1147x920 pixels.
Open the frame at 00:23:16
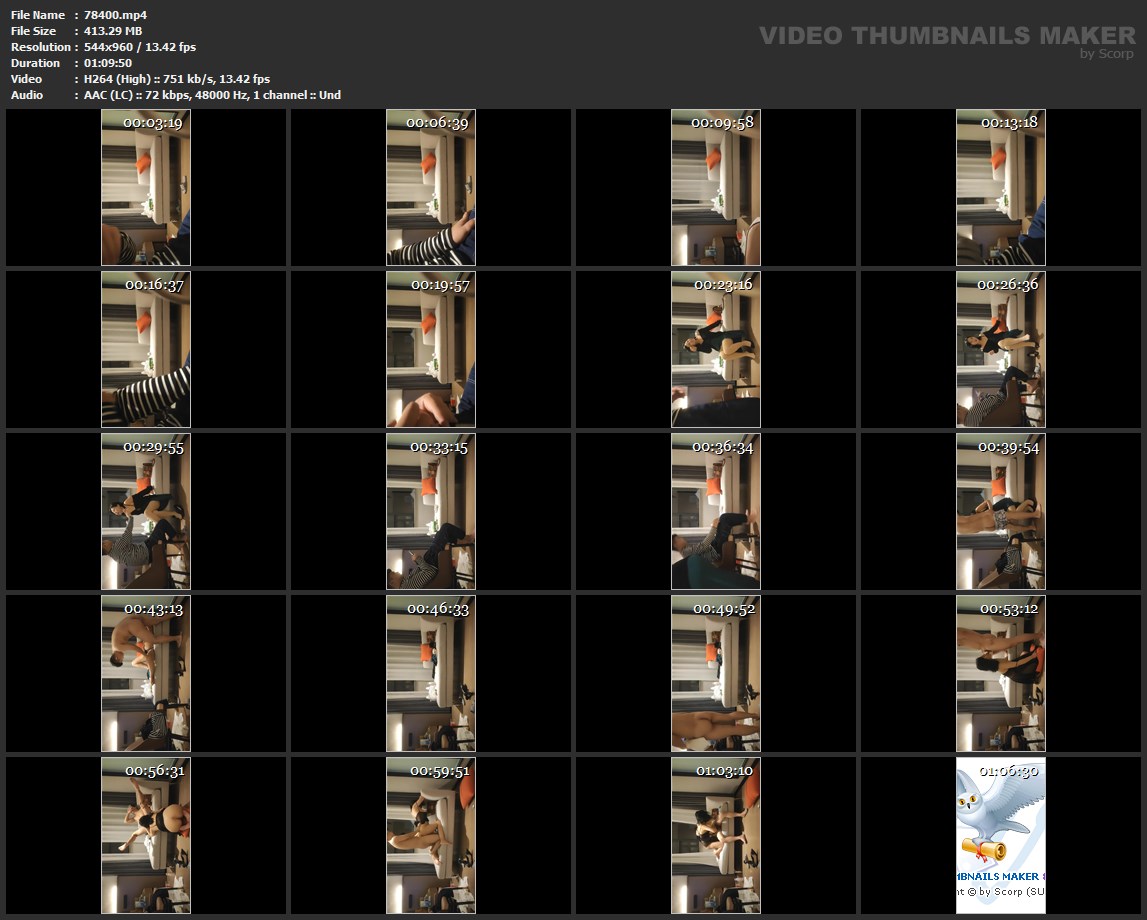click(716, 350)
